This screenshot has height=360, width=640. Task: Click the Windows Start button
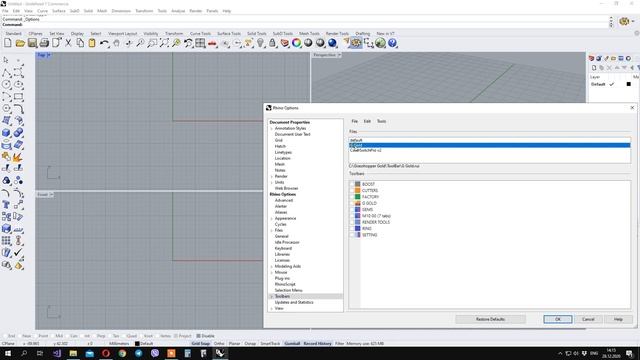[8, 353]
